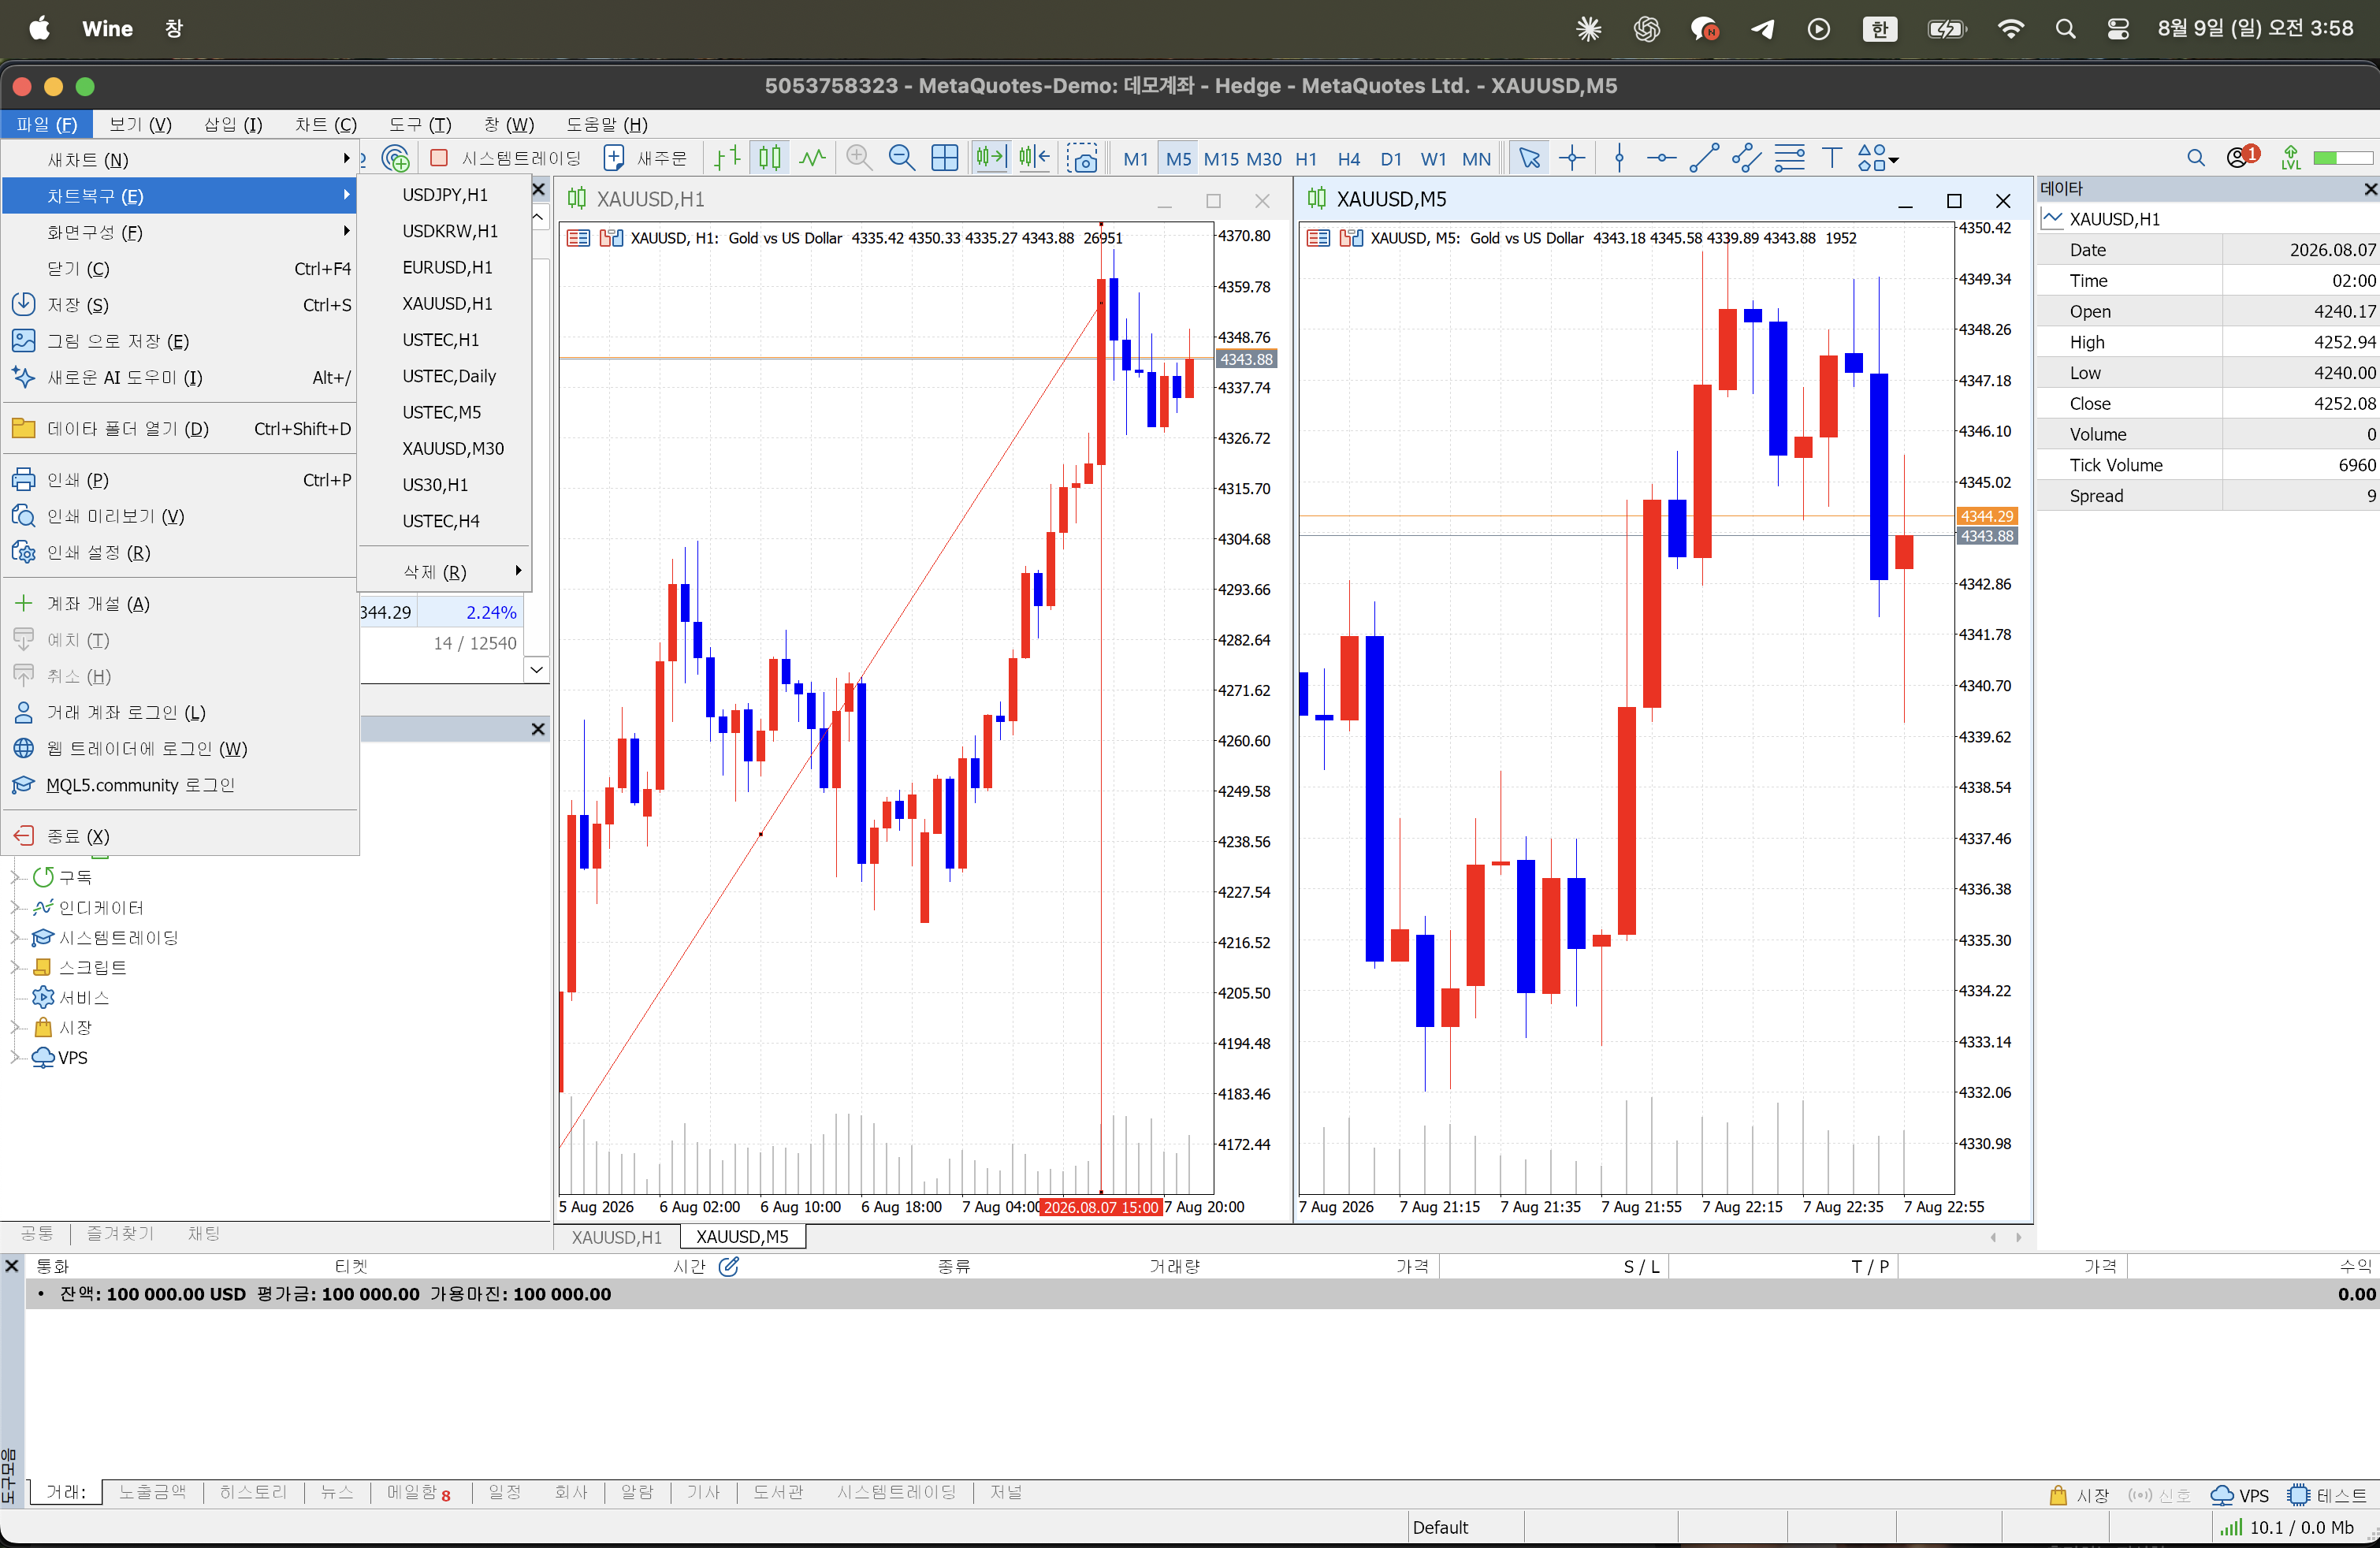2380x1548 pixels.
Task: Click the green LVL depth icon
Action: click(2291, 158)
